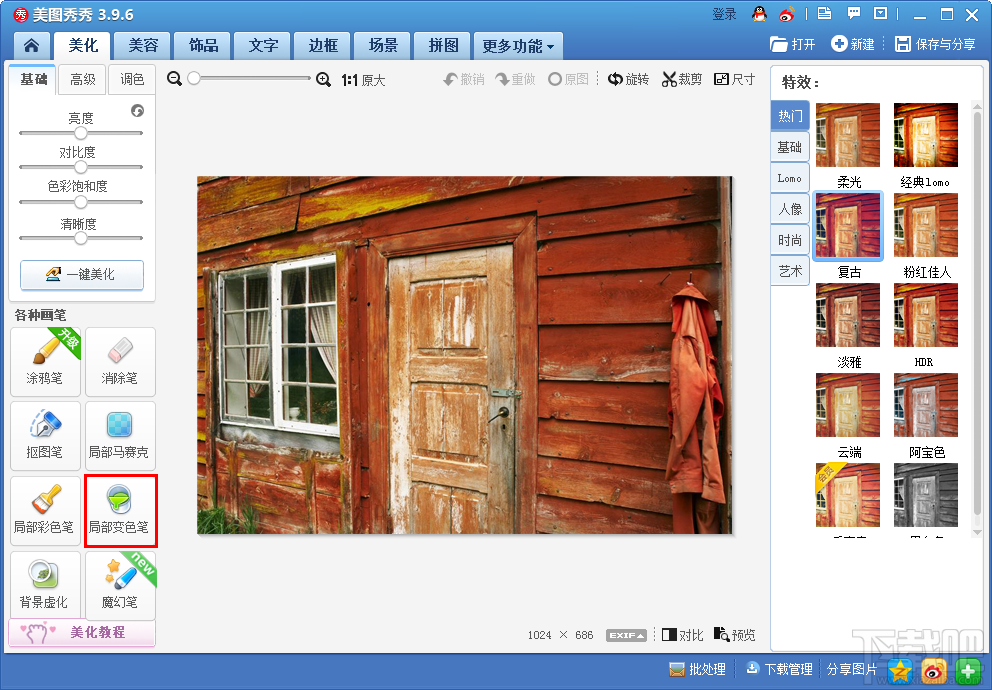The width and height of the screenshot is (992, 690).
Task: Click the 预览 preview button
Action: tap(735, 634)
